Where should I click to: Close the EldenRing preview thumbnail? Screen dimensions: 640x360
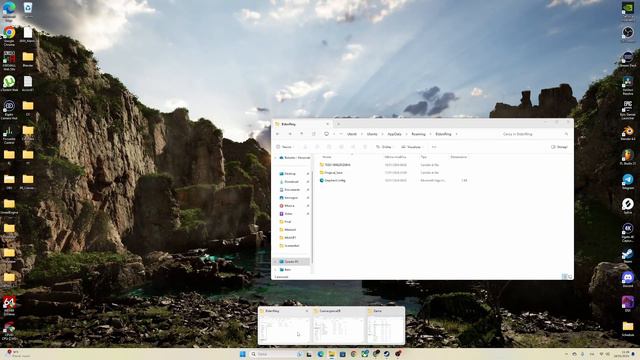tap(307, 311)
